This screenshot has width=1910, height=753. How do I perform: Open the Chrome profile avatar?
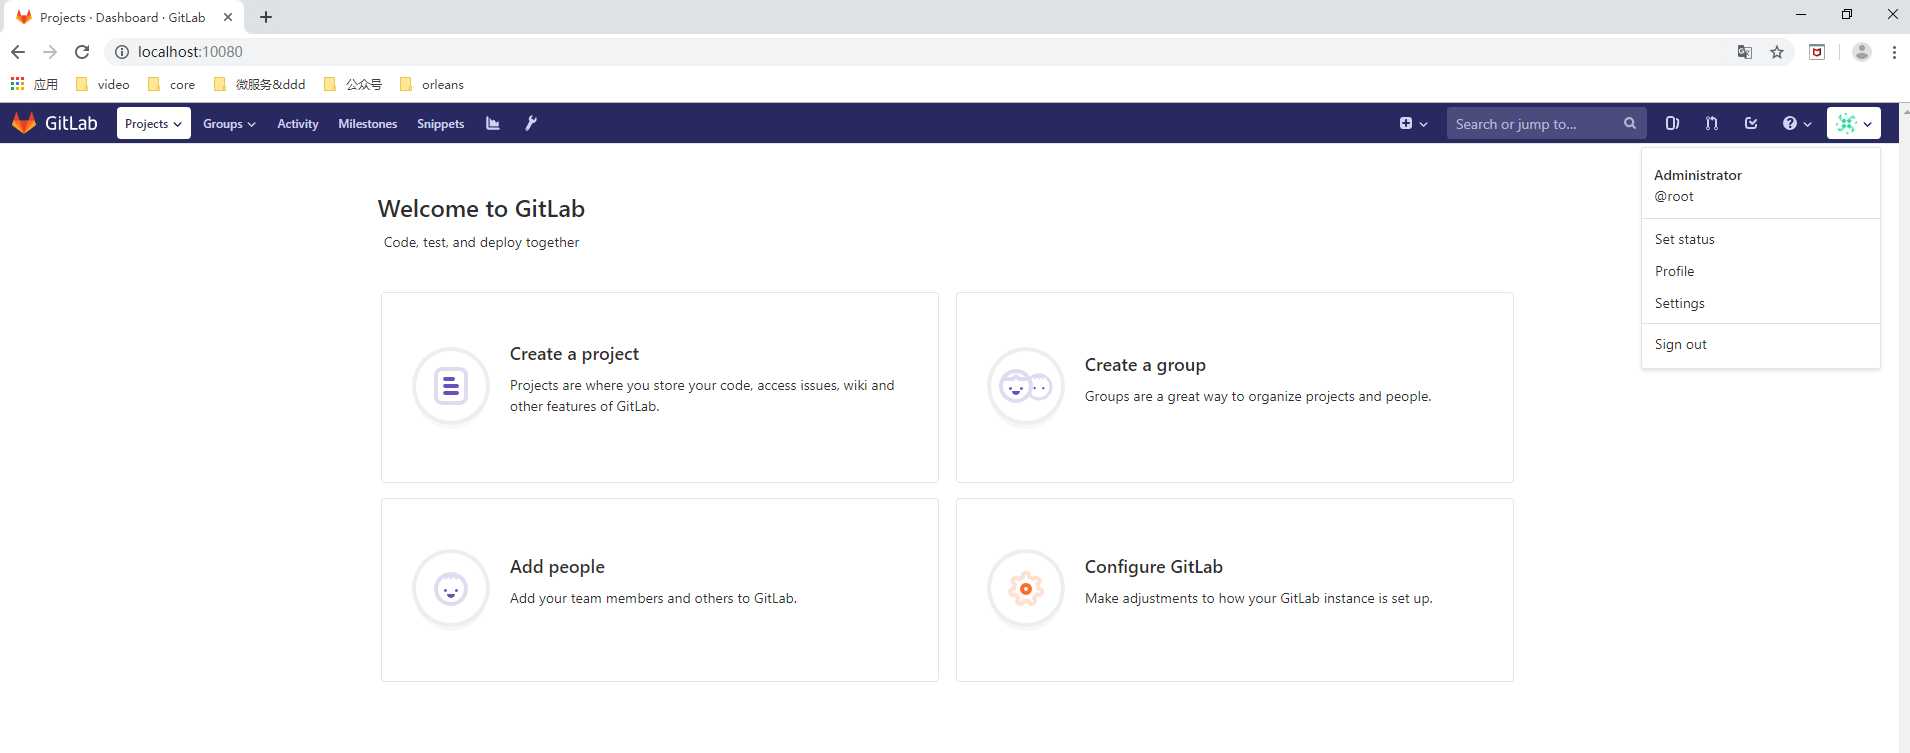tap(1861, 52)
